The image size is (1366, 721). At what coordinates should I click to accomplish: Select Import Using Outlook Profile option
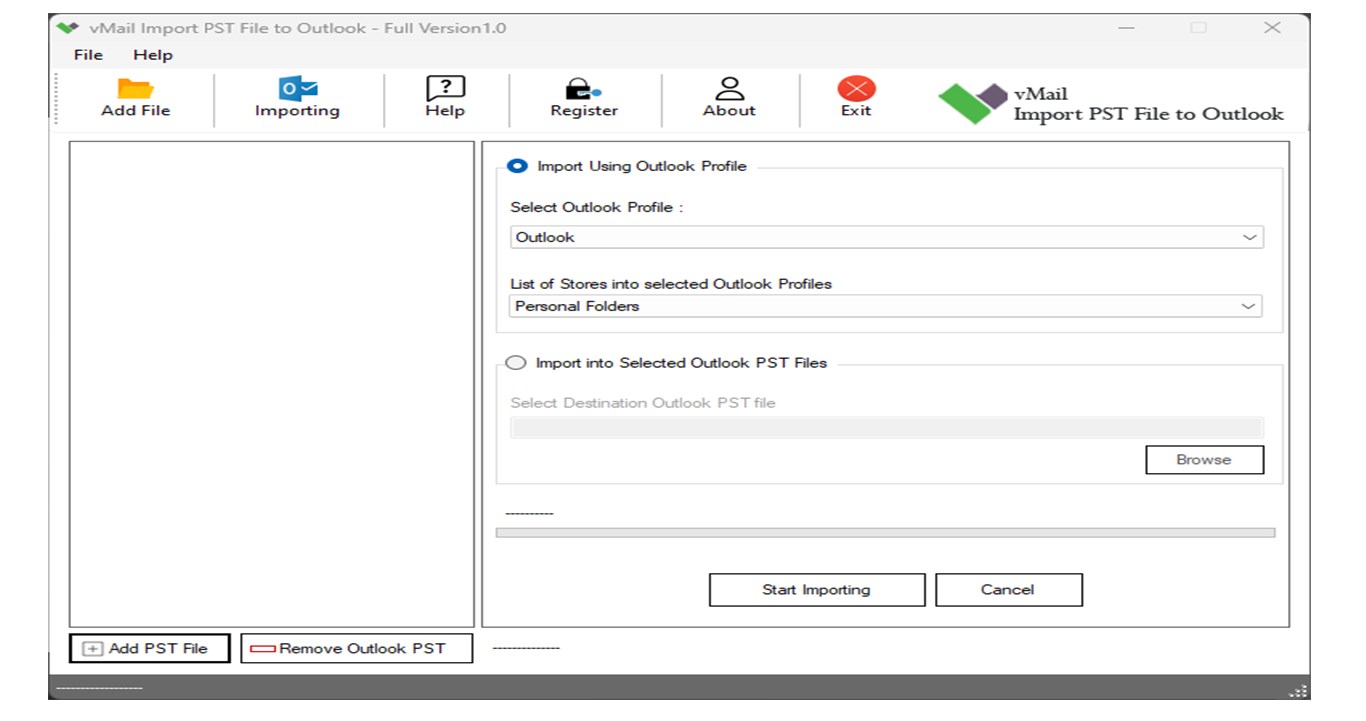517,166
